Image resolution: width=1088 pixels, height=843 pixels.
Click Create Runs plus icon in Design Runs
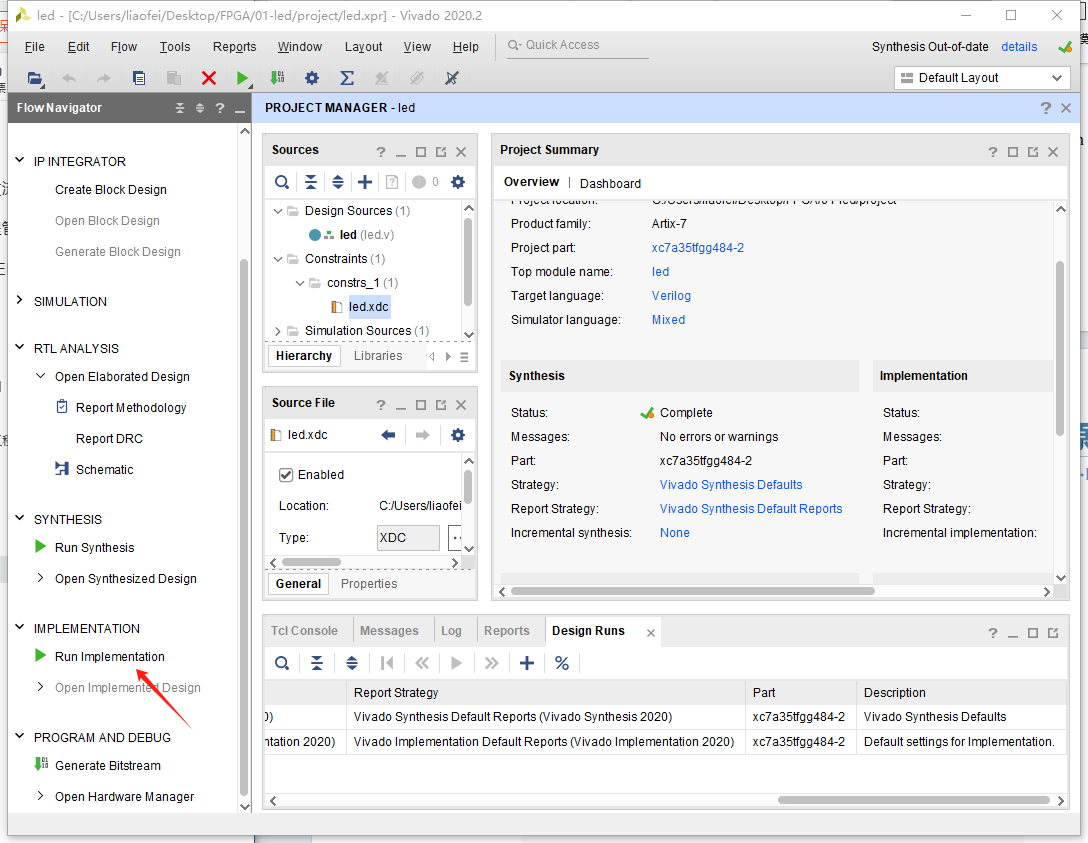click(527, 663)
